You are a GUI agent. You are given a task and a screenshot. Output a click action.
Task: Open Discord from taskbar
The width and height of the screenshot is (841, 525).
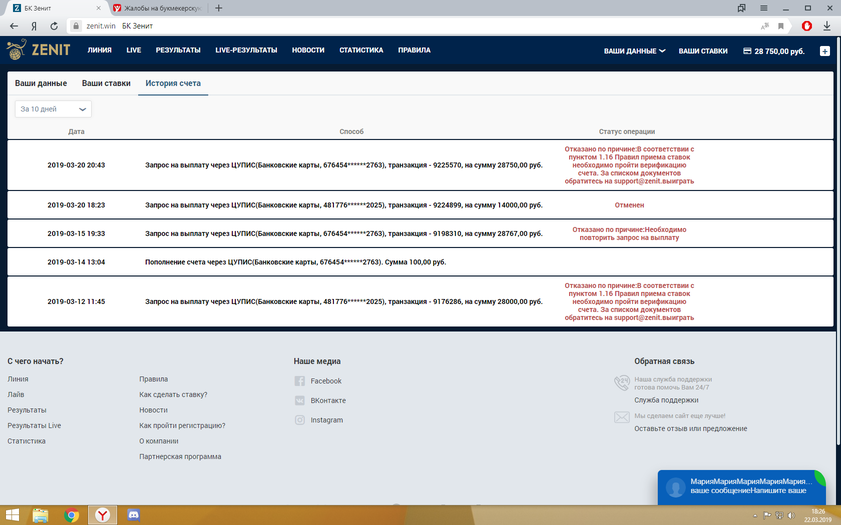(x=134, y=515)
